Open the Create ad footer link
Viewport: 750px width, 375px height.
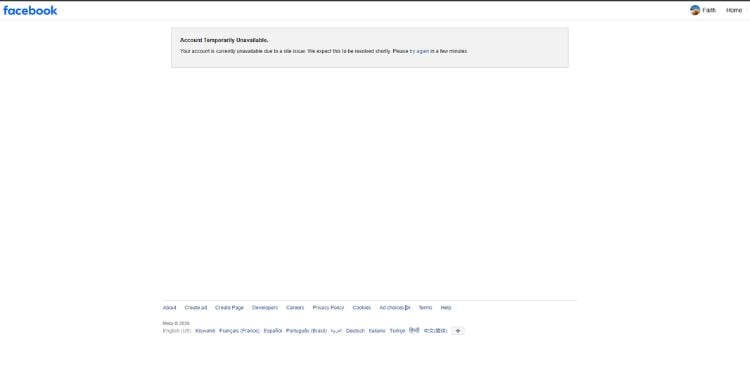(196, 308)
